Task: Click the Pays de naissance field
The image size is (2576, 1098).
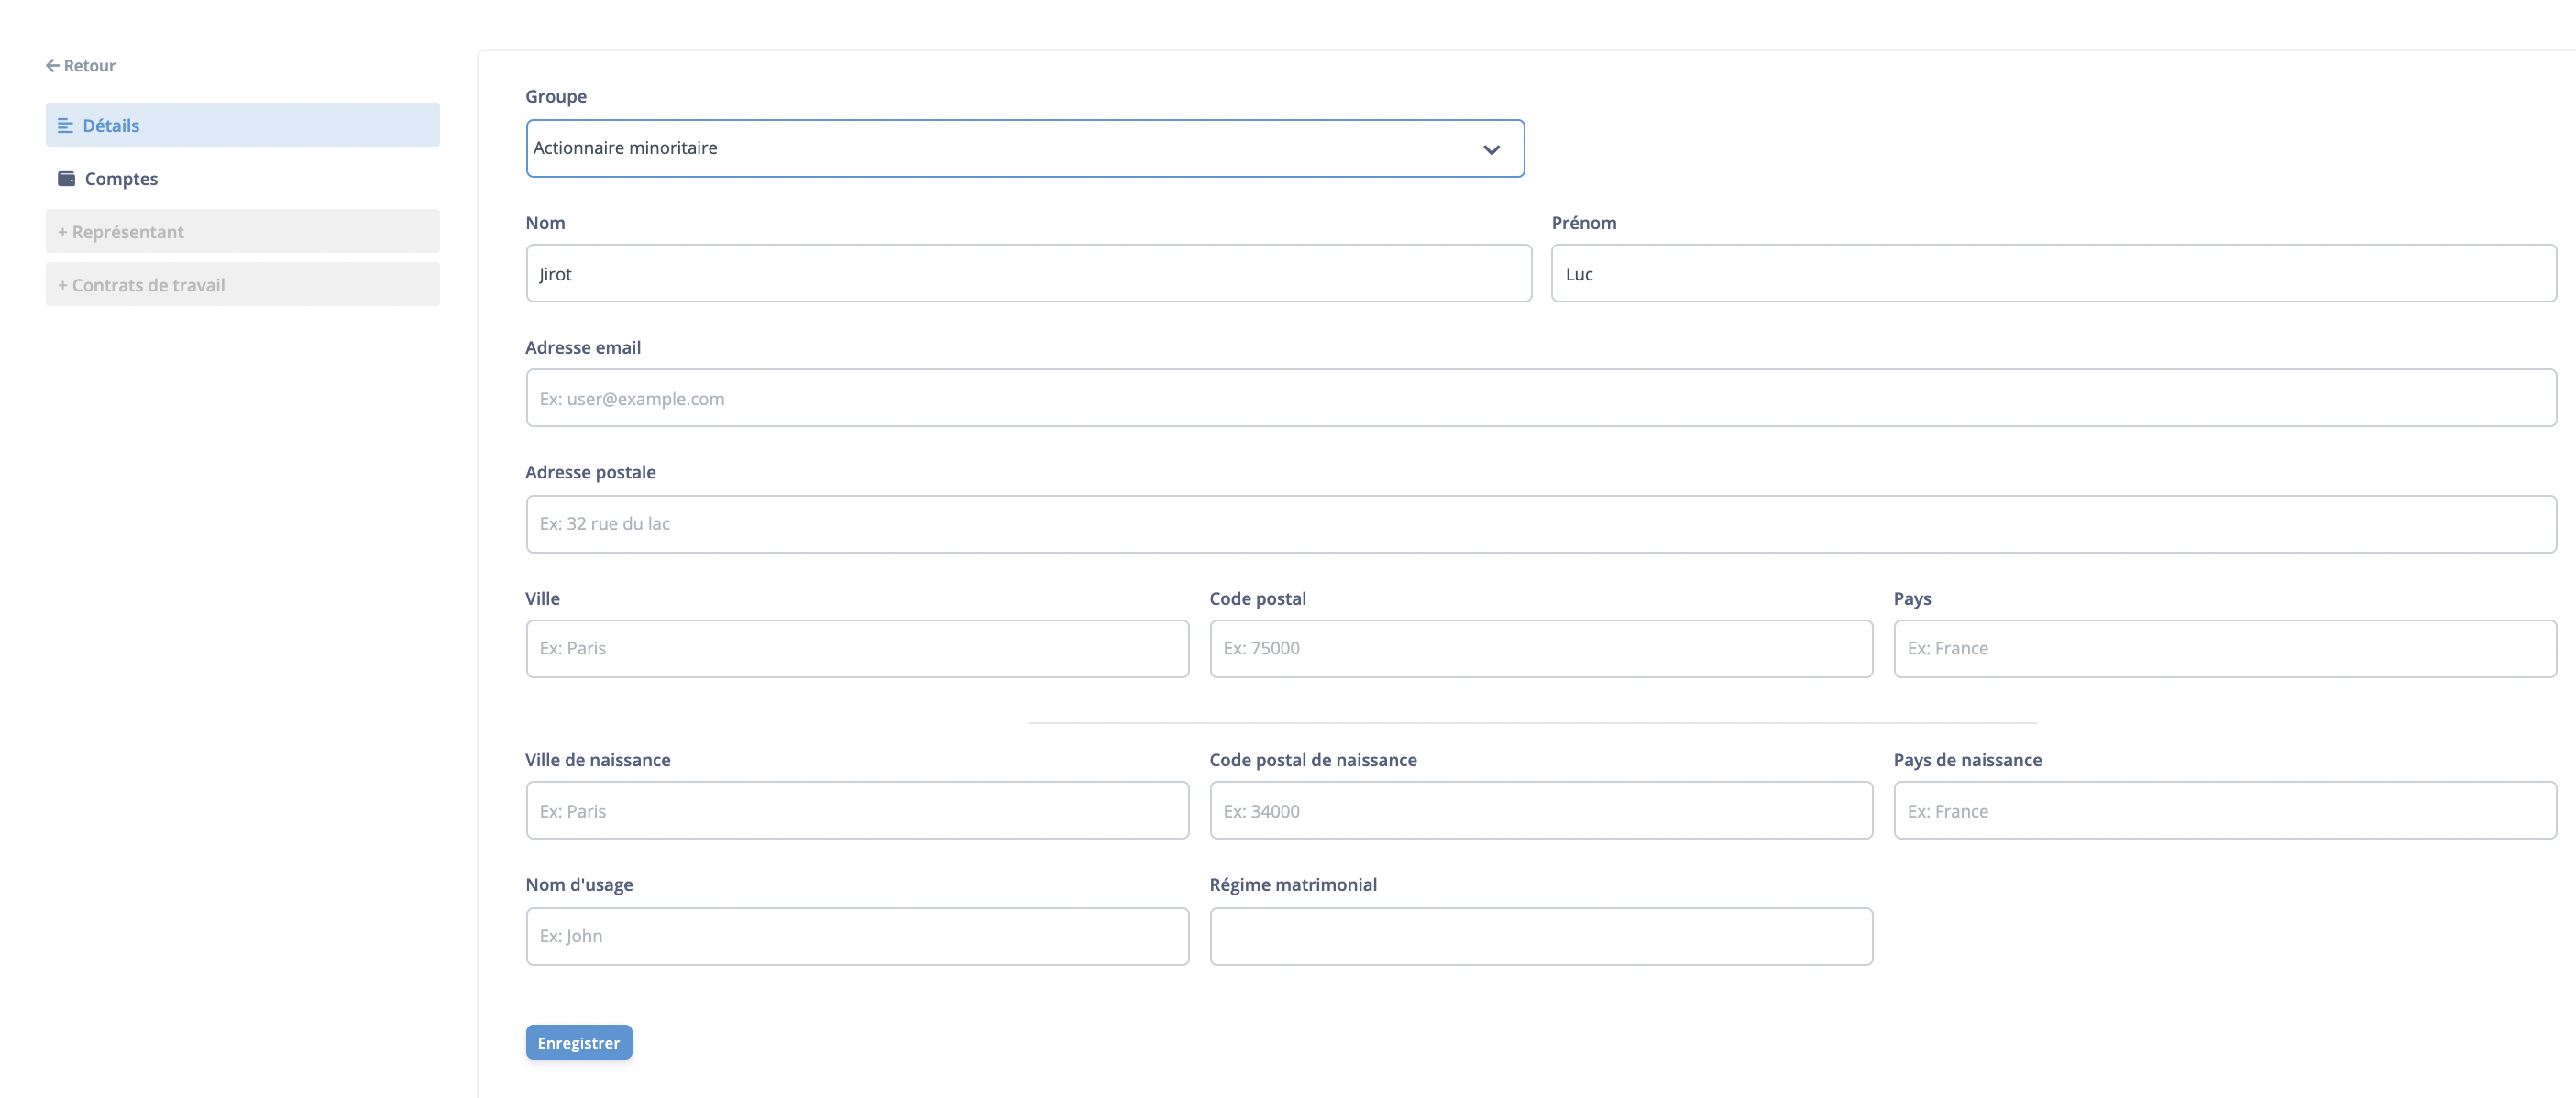Action: (x=2224, y=810)
